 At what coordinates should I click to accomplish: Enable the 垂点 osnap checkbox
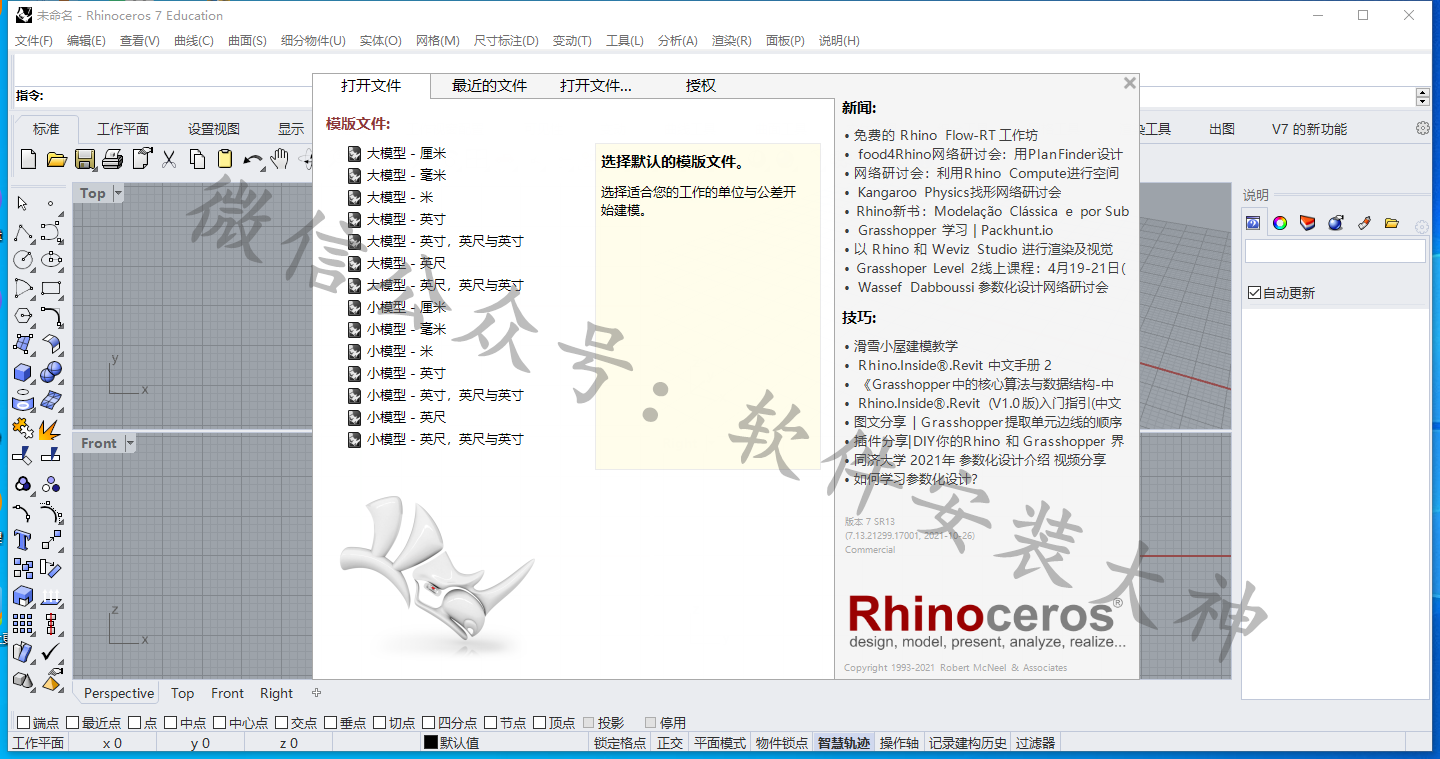(x=331, y=723)
